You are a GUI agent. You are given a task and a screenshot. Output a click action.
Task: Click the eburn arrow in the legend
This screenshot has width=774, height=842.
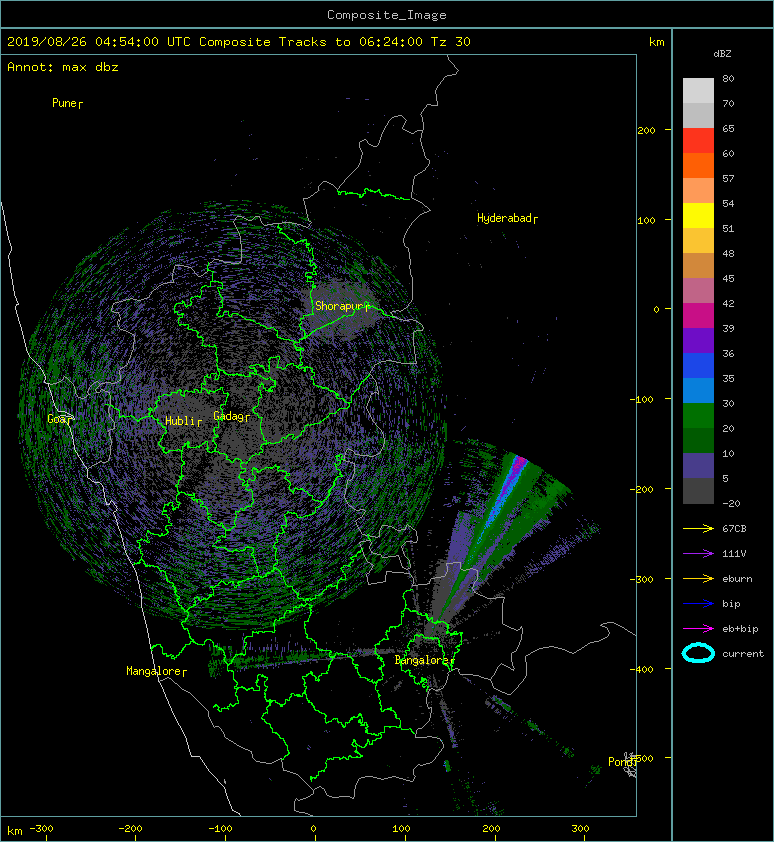pos(698,579)
